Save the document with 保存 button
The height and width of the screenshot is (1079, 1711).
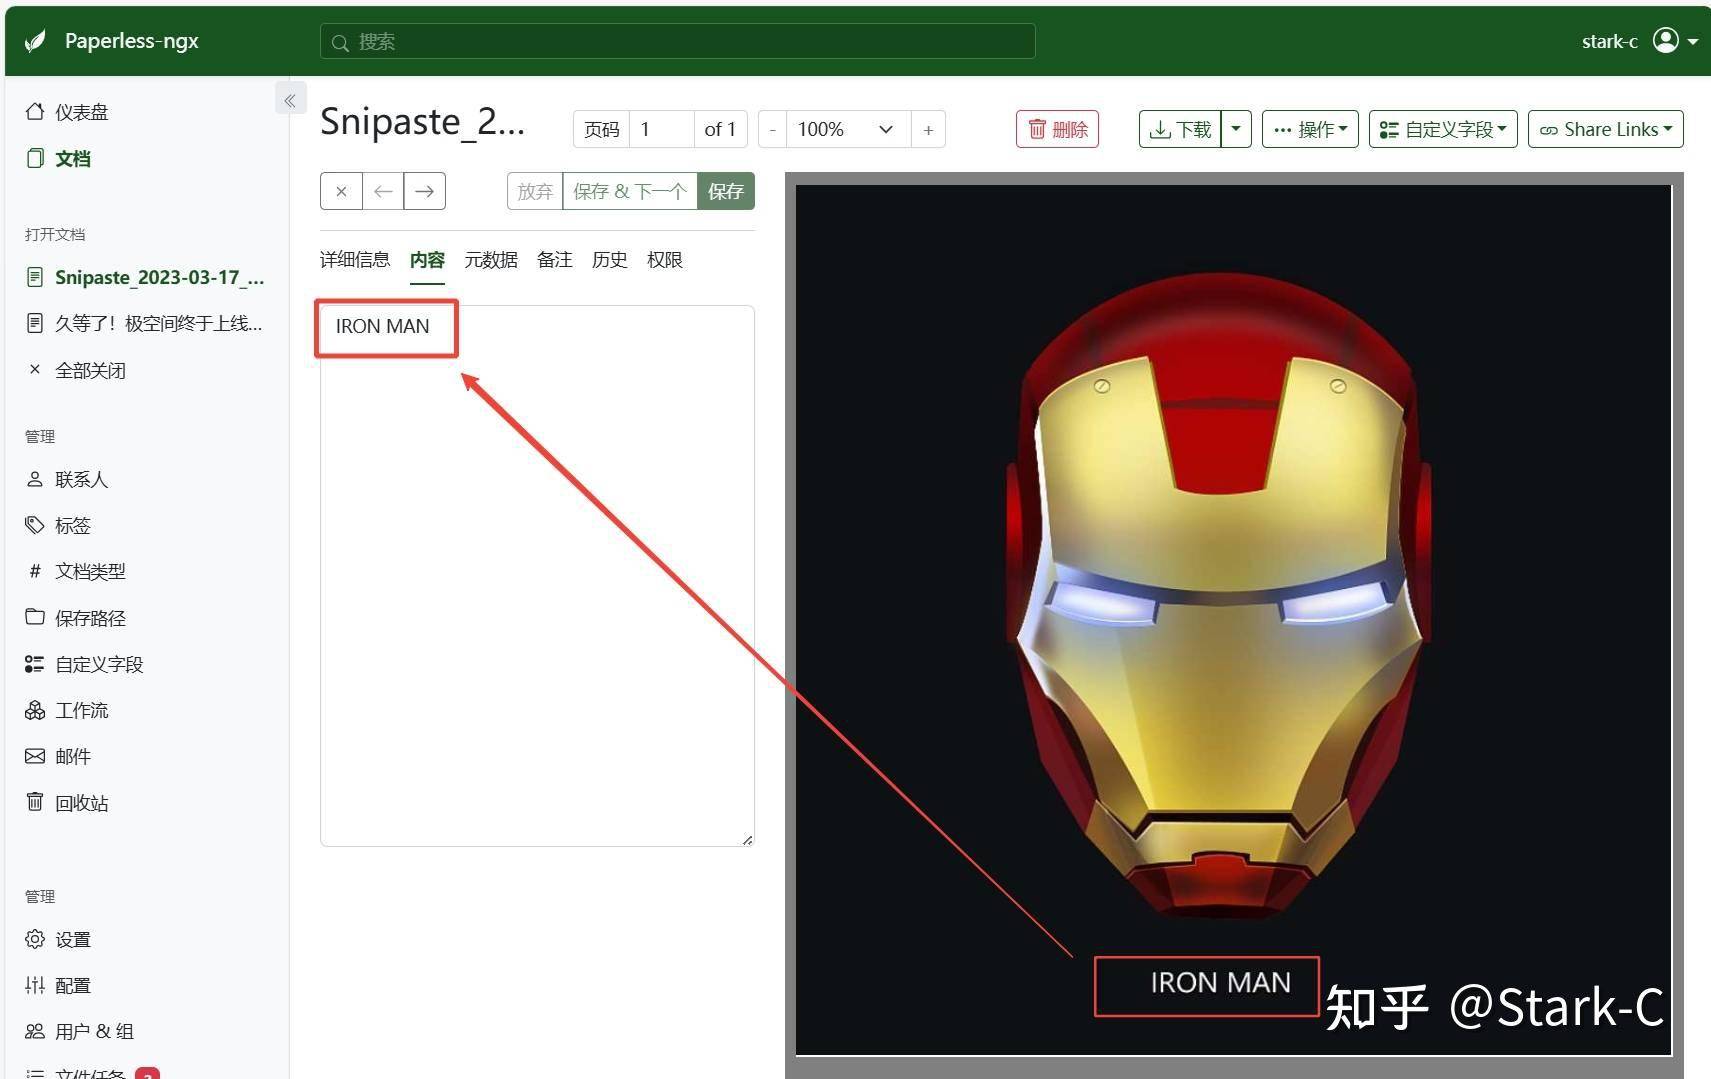pyautogui.click(x=726, y=191)
